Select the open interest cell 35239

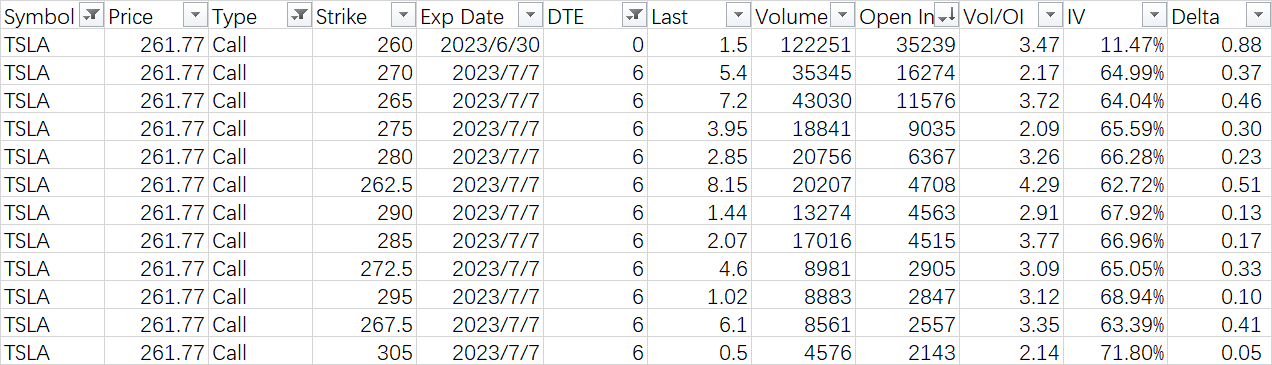click(908, 45)
